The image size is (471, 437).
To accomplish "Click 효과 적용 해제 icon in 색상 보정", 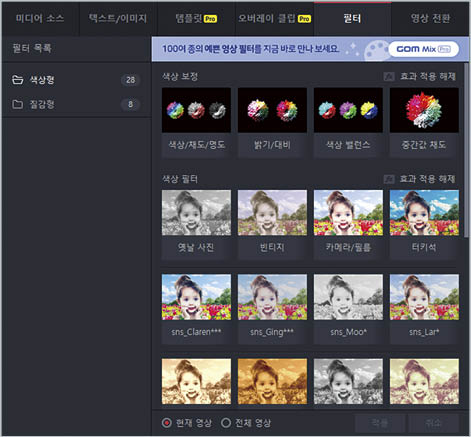I will [388, 77].
